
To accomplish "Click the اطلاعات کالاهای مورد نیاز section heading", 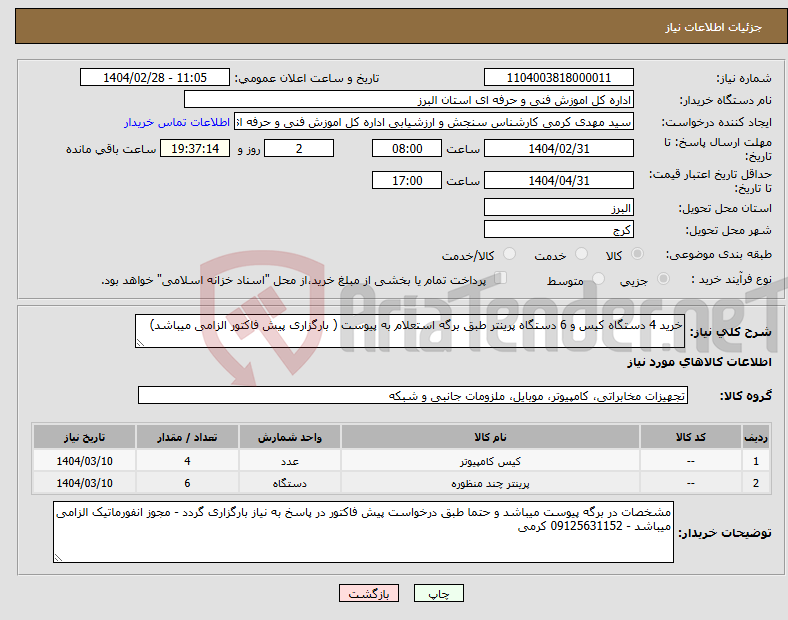I will click(699, 362).
